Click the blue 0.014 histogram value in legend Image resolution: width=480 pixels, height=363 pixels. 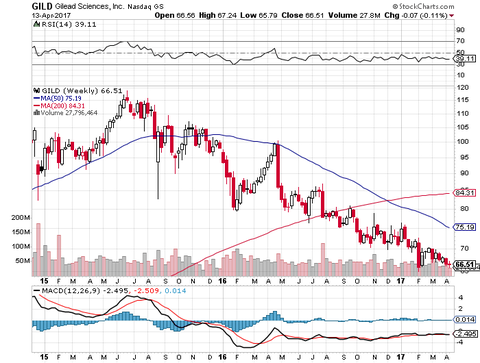(x=175, y=291)
